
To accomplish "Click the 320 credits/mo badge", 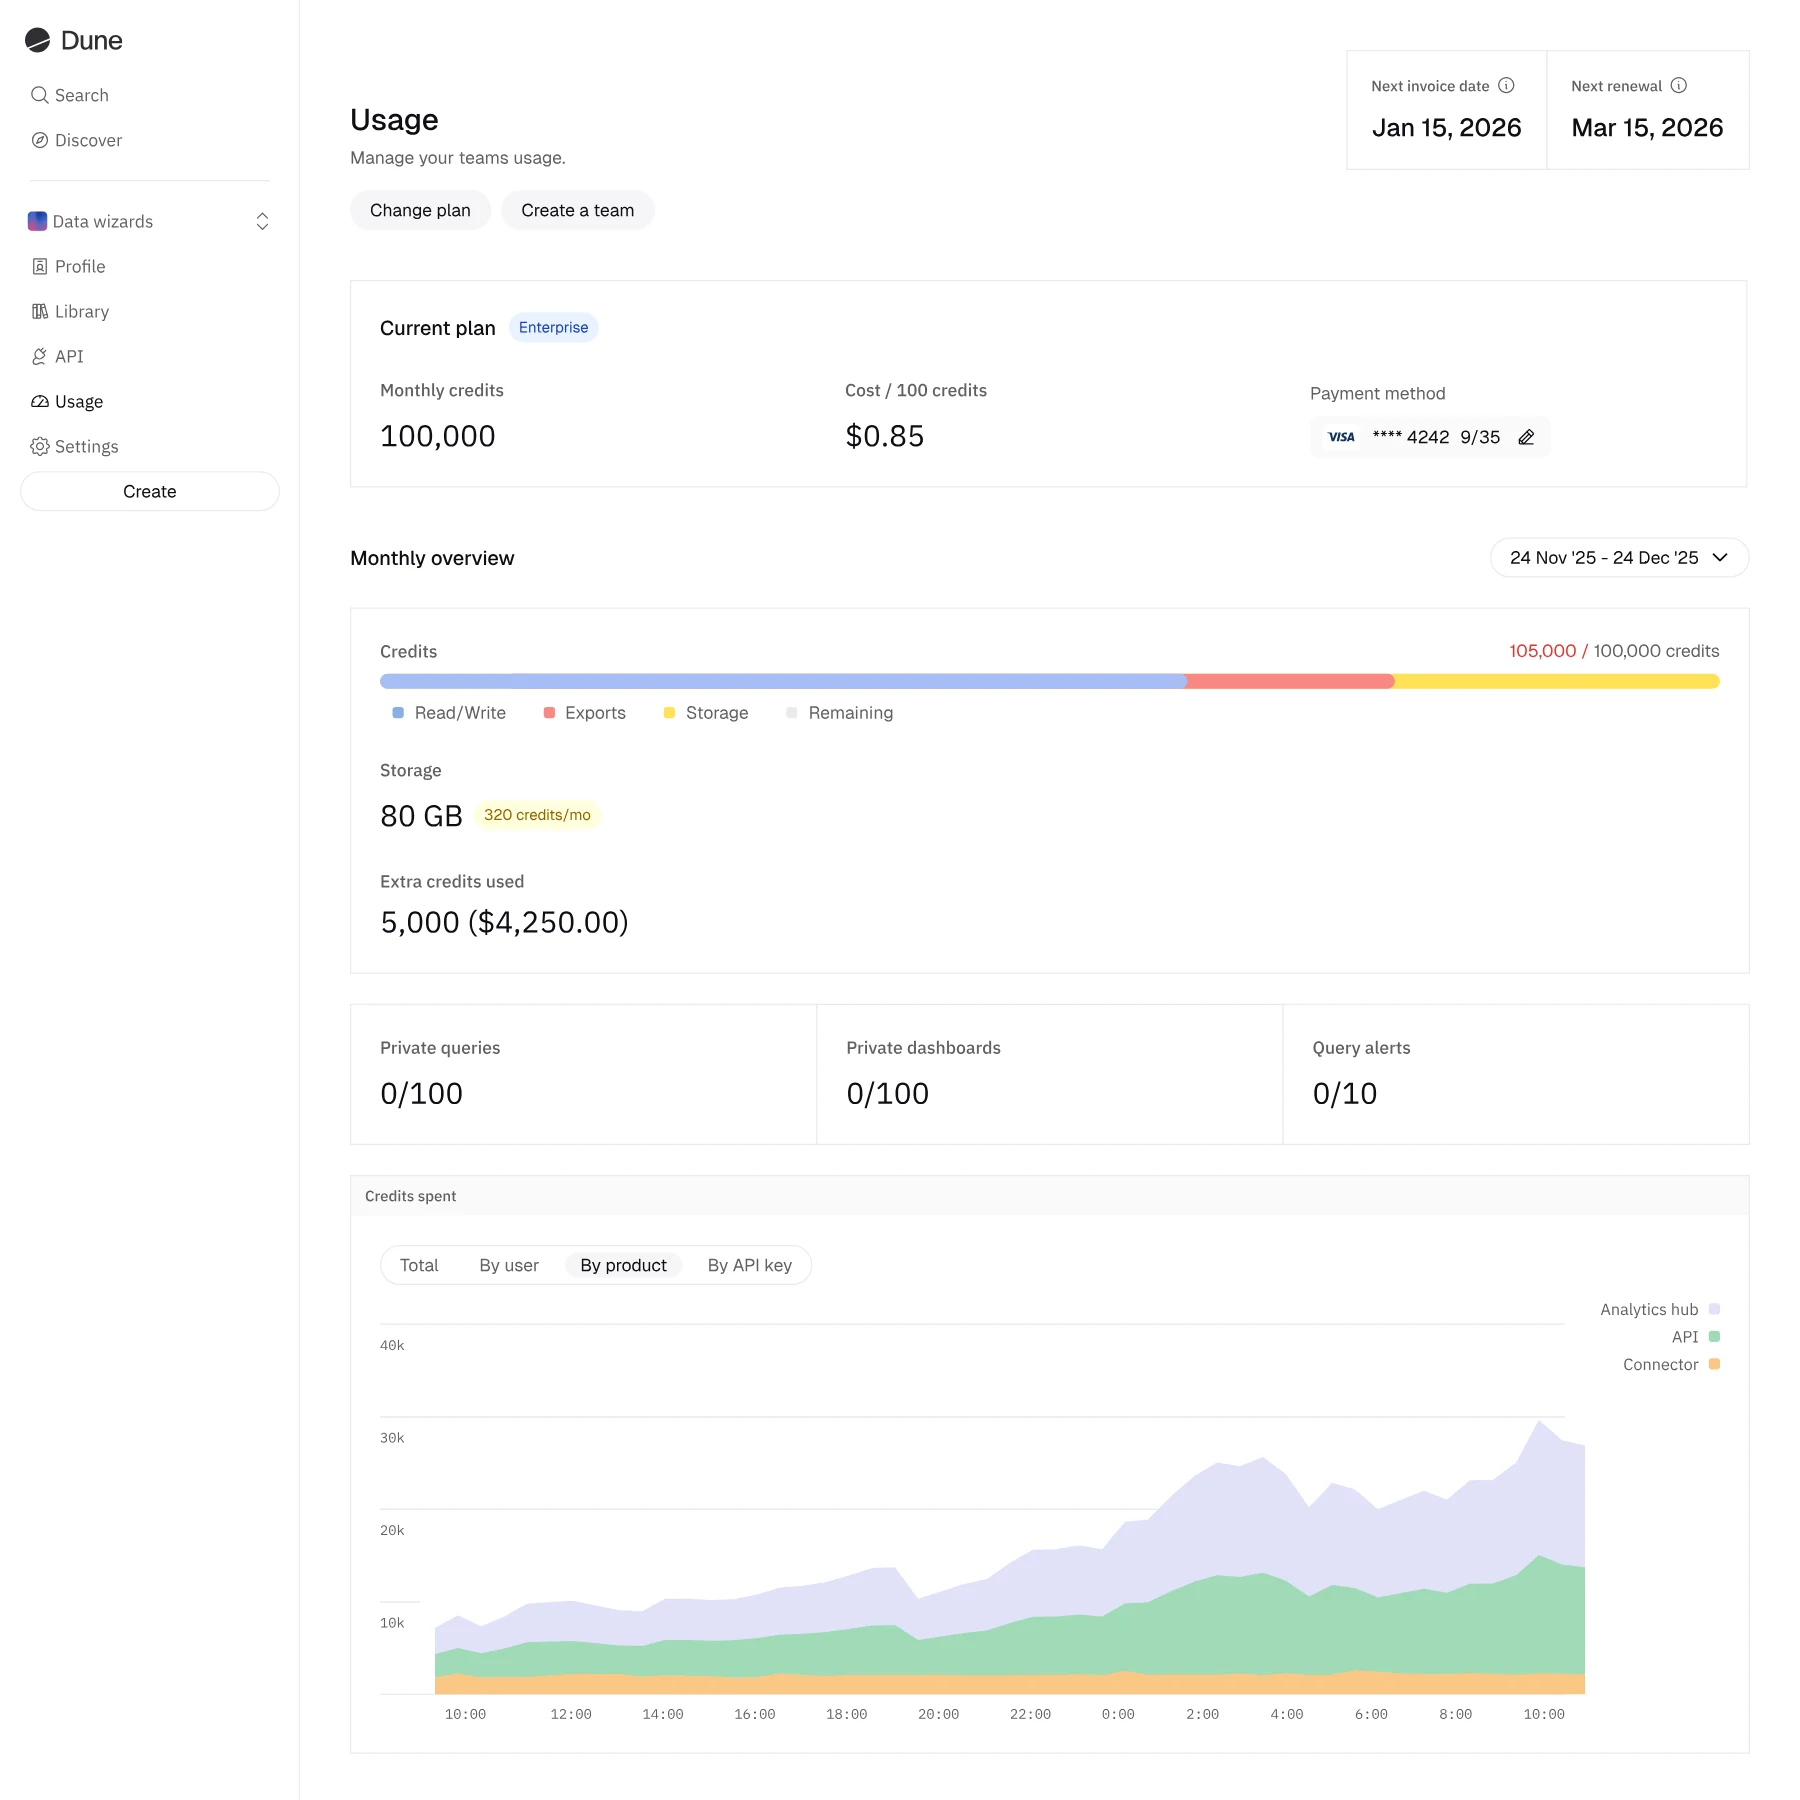I will pyautogui.click(x=537, y=815).
